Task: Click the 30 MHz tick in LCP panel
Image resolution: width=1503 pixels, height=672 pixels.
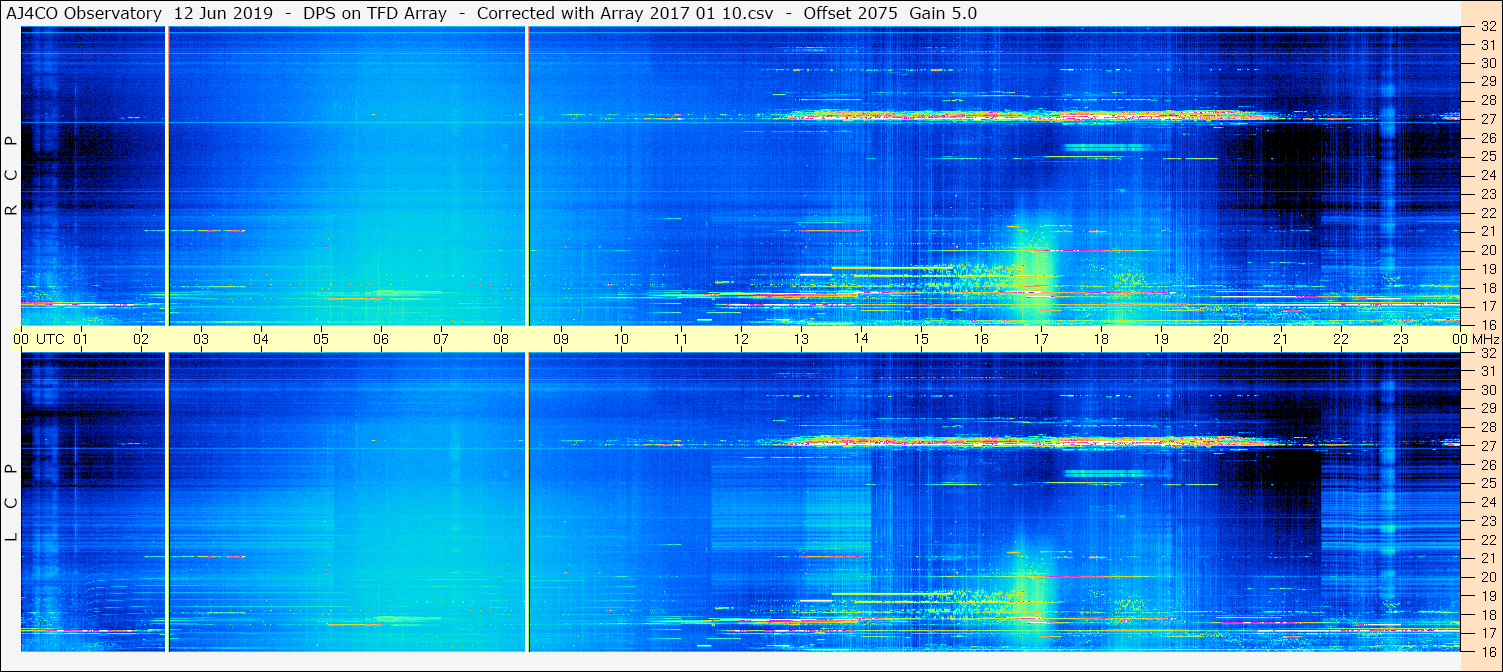Action: tap(1488, 390)
